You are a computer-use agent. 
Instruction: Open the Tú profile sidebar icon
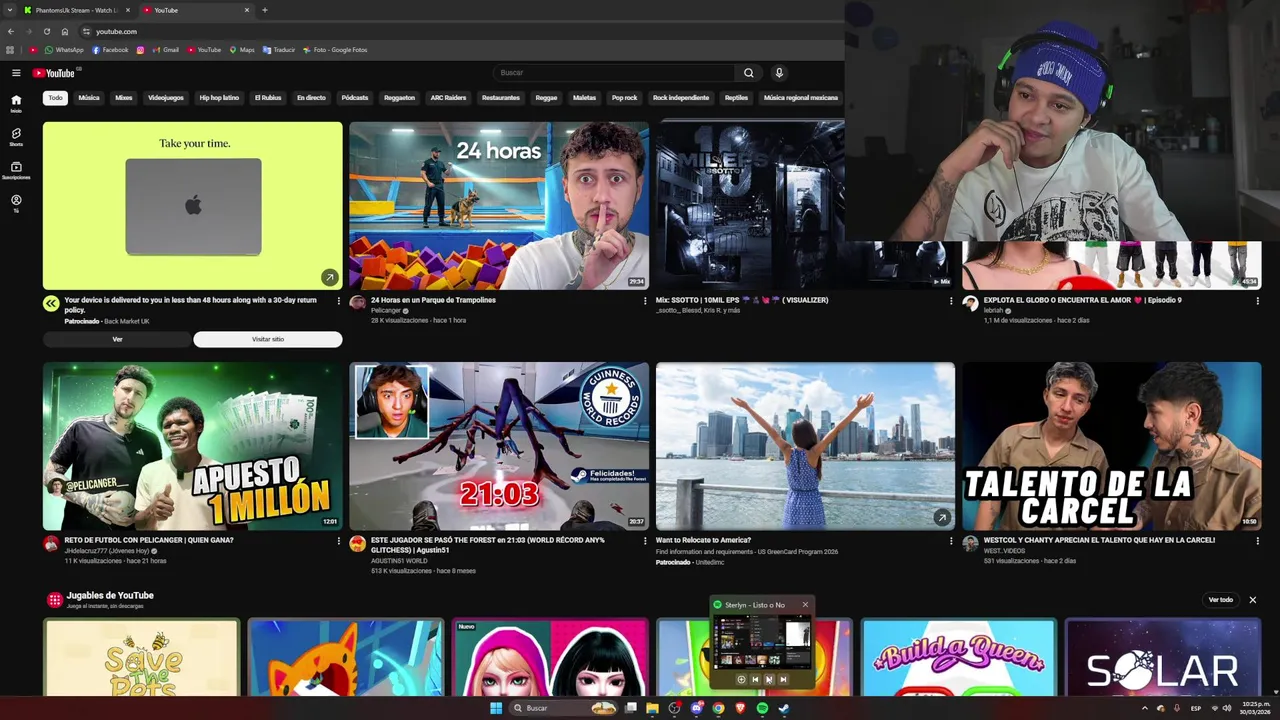16,204
